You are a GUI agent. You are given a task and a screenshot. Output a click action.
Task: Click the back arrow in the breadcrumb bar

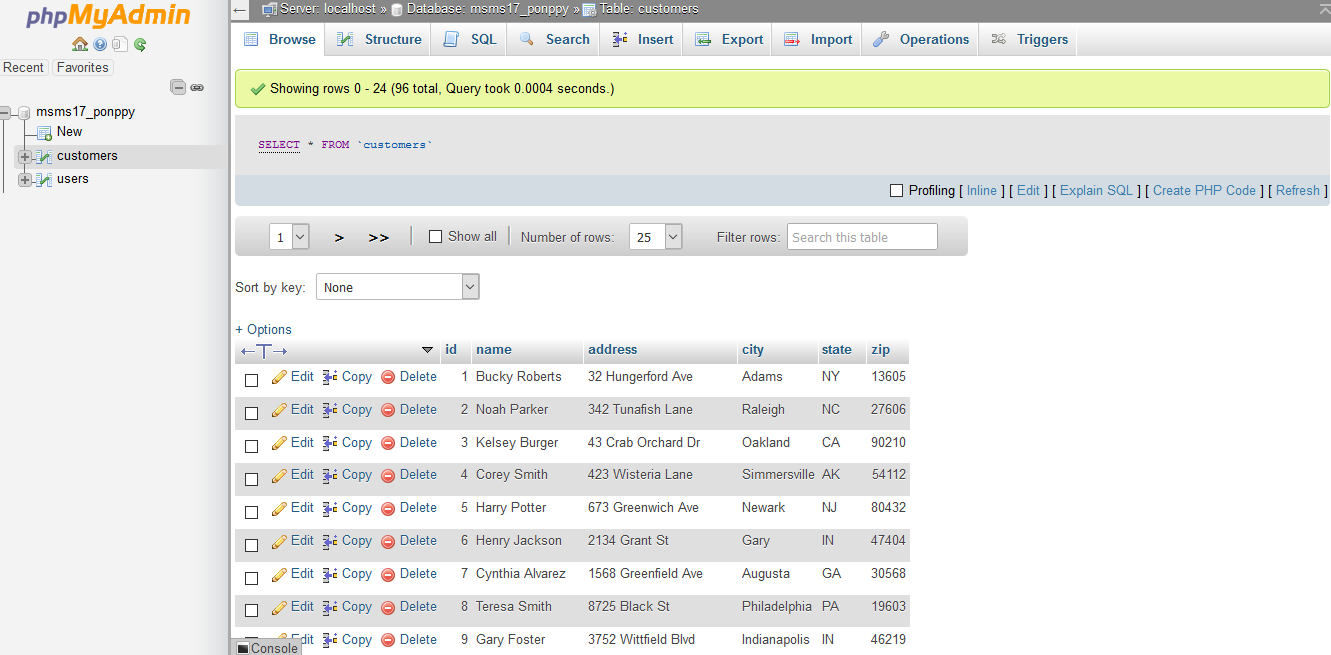click(240, 9)
